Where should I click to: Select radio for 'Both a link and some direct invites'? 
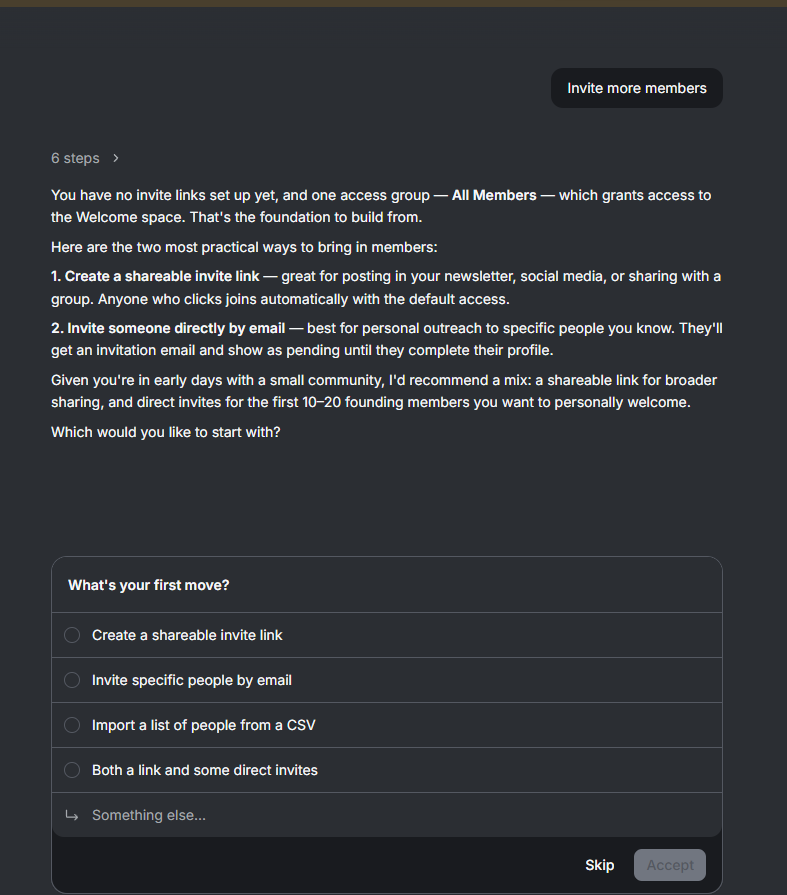[x=72, y=770]
